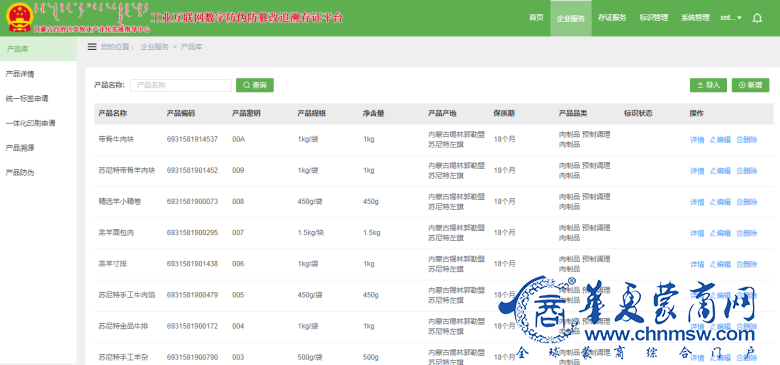
Task: Open 详情 for product key 006
Action: click(x=697, y=264)
